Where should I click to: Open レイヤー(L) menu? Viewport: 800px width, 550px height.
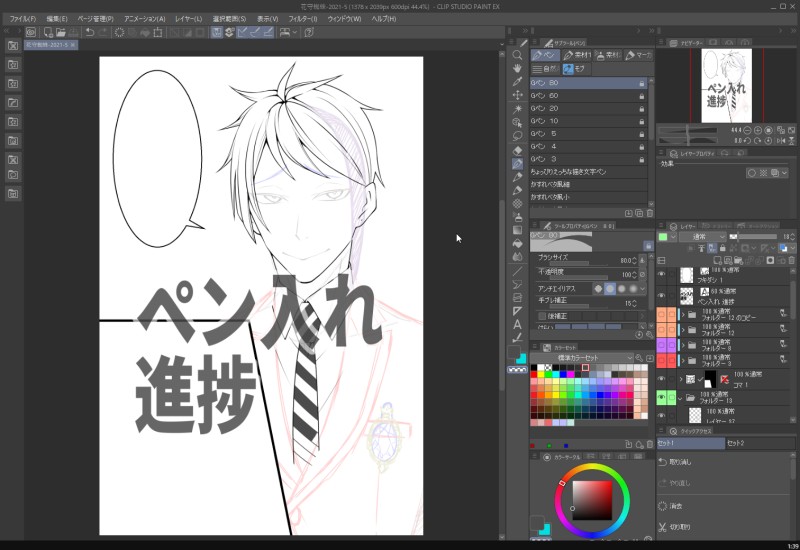[x=189, y=19]
